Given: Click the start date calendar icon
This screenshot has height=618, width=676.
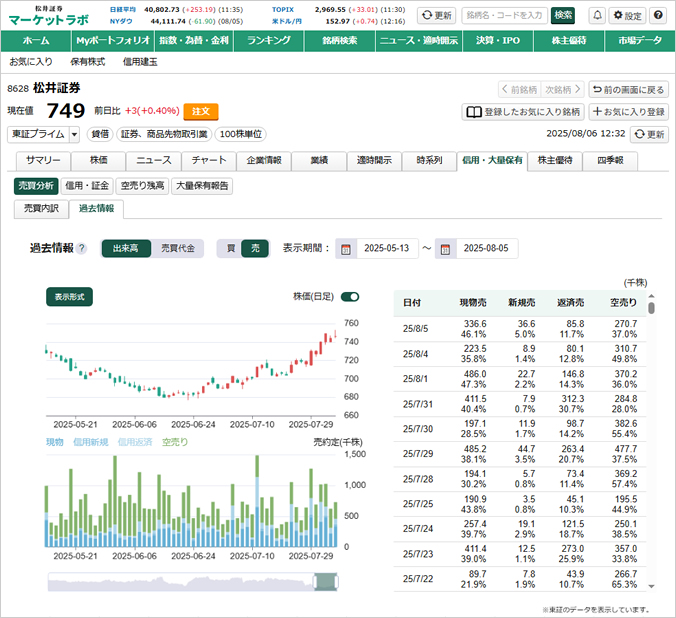Looking at the screenshot, I should 346,249.
